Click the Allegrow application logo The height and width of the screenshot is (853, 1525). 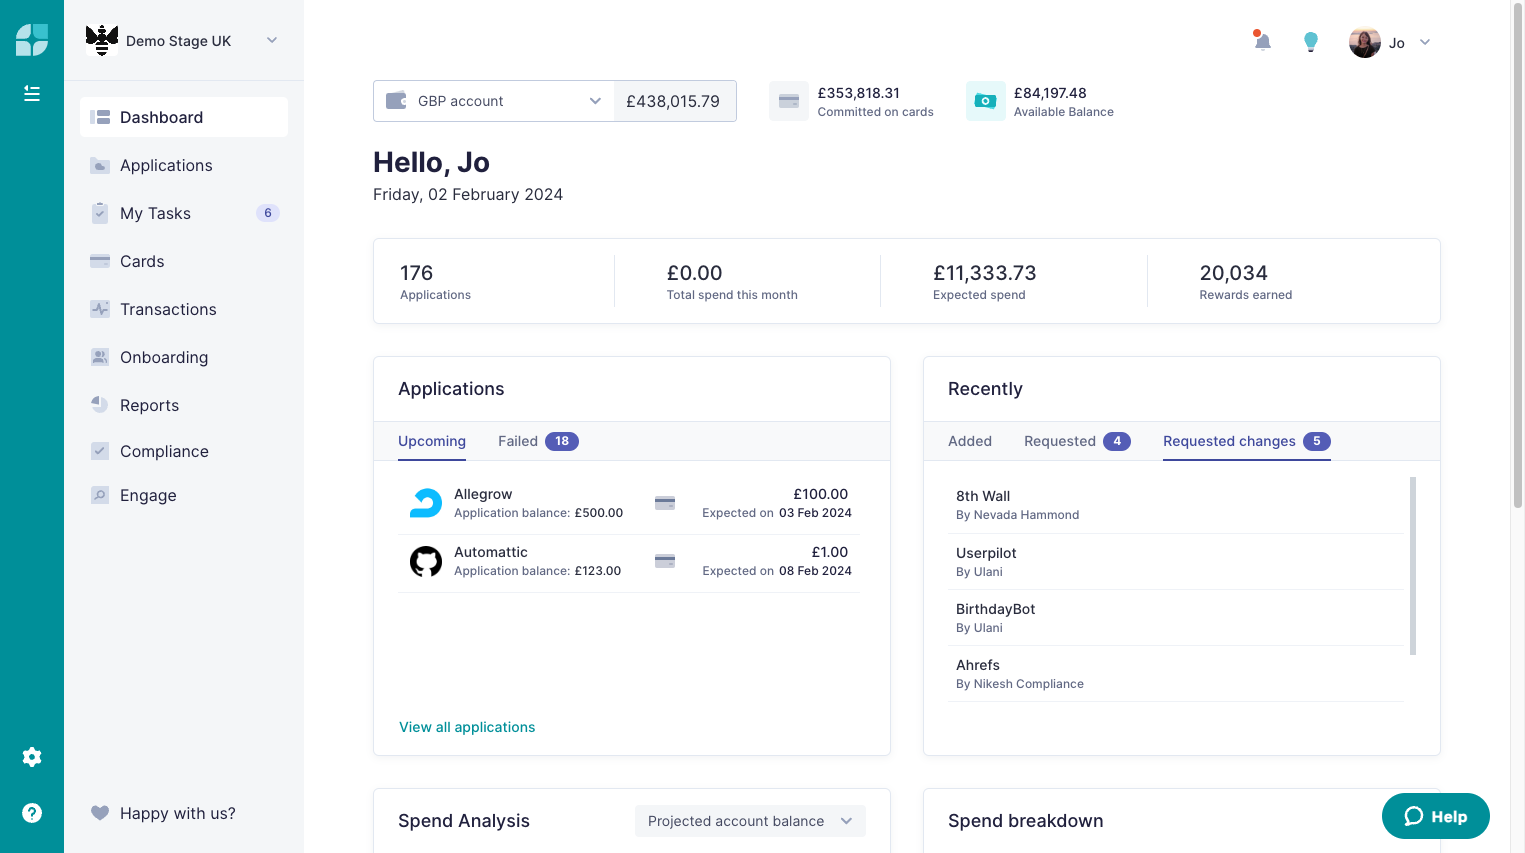tap(426, 503)
